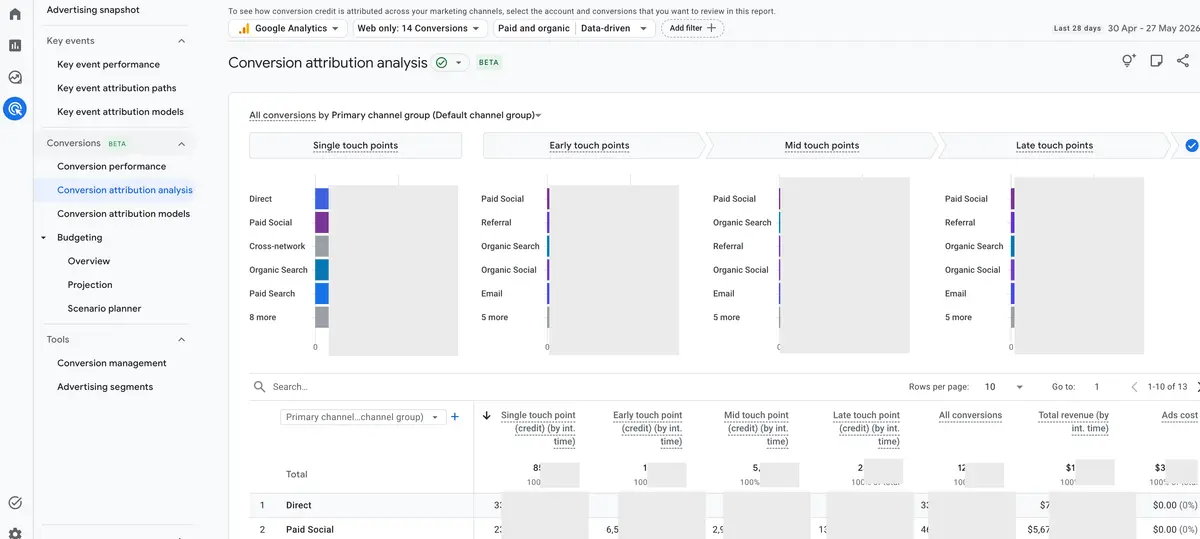Screen dimensions: 1200x539
Task: Open Conversion management tool
Action: [112, 363]
